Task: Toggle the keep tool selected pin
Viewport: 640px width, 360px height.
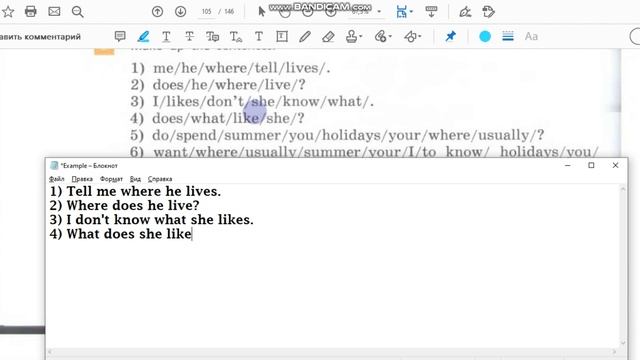Action: (x=450, y=36)
